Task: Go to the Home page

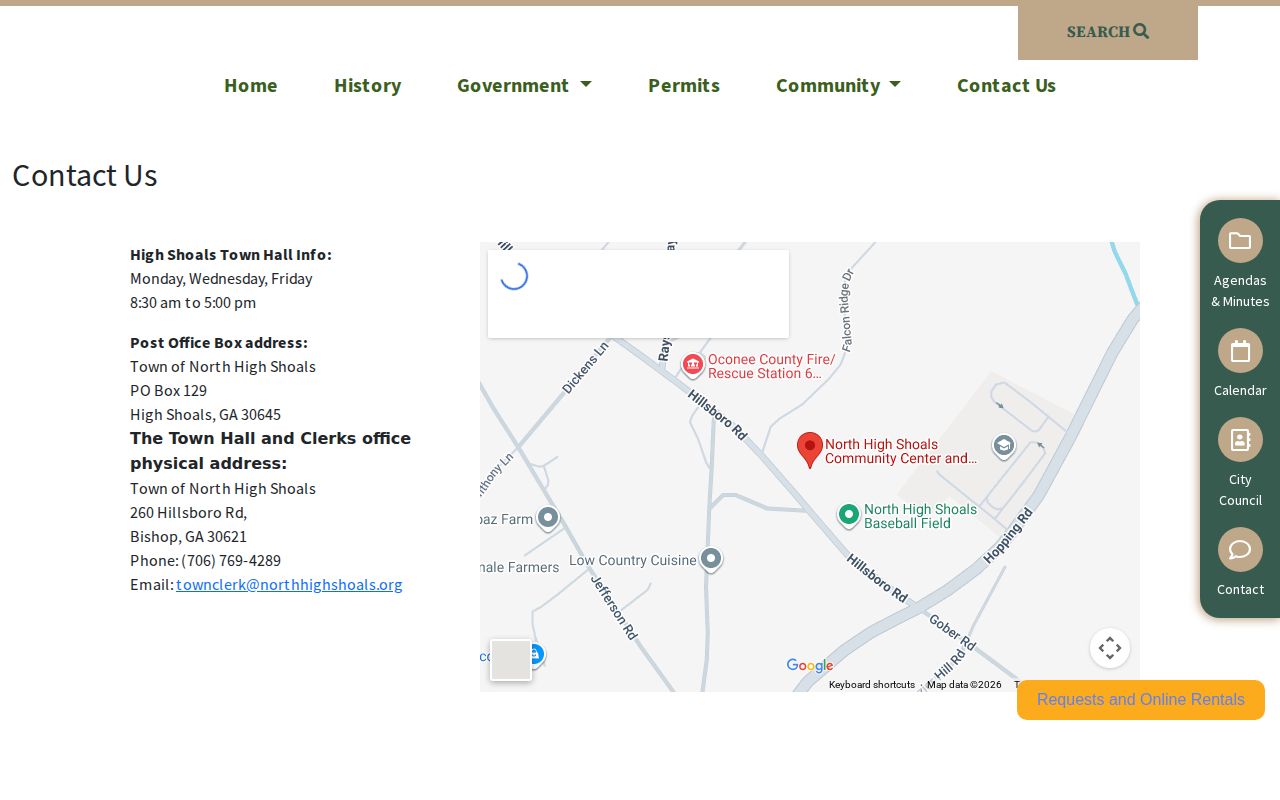Action: (251, 85)
